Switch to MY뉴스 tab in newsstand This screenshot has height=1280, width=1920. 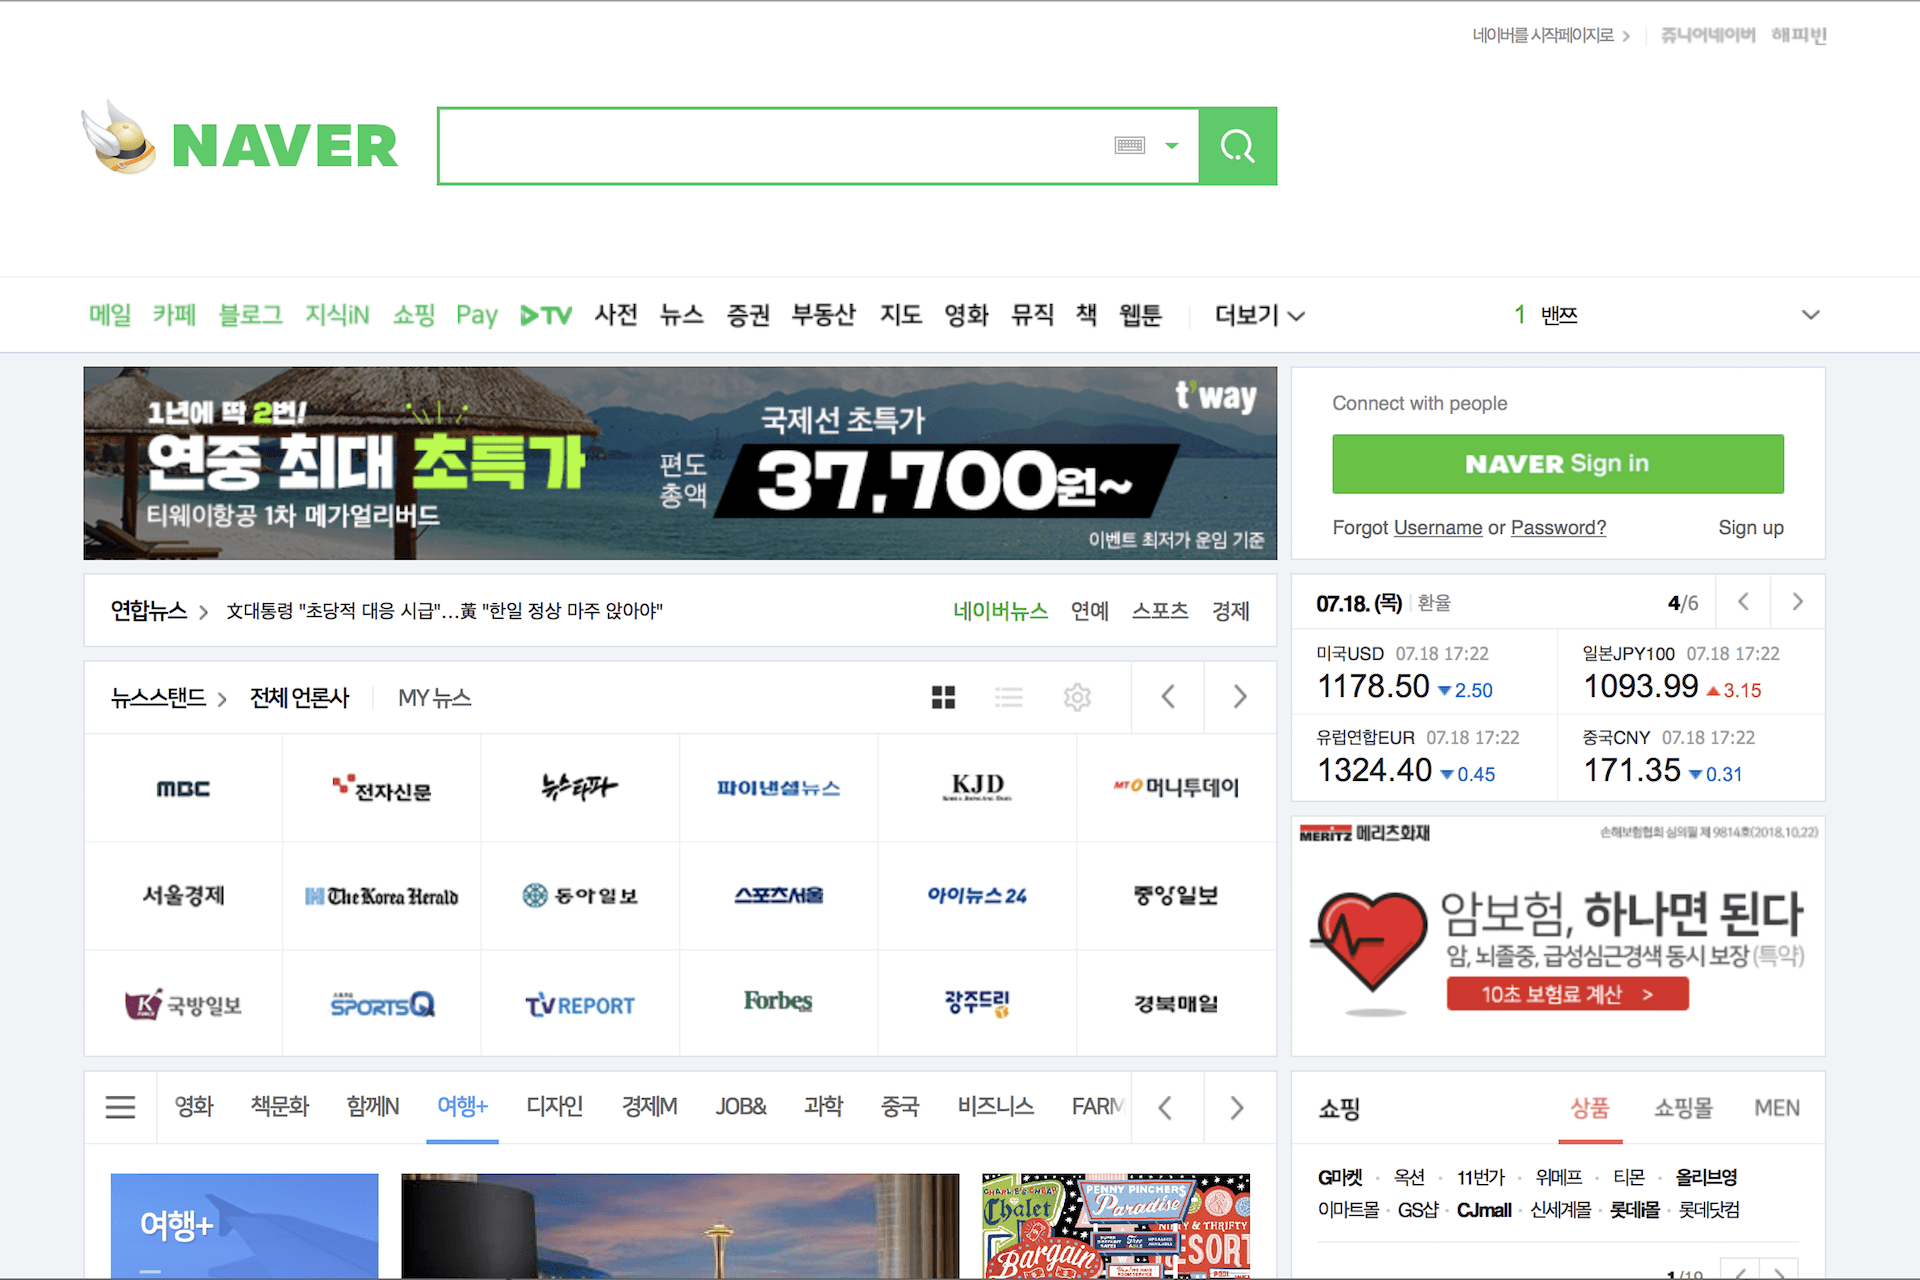point(434,698)
